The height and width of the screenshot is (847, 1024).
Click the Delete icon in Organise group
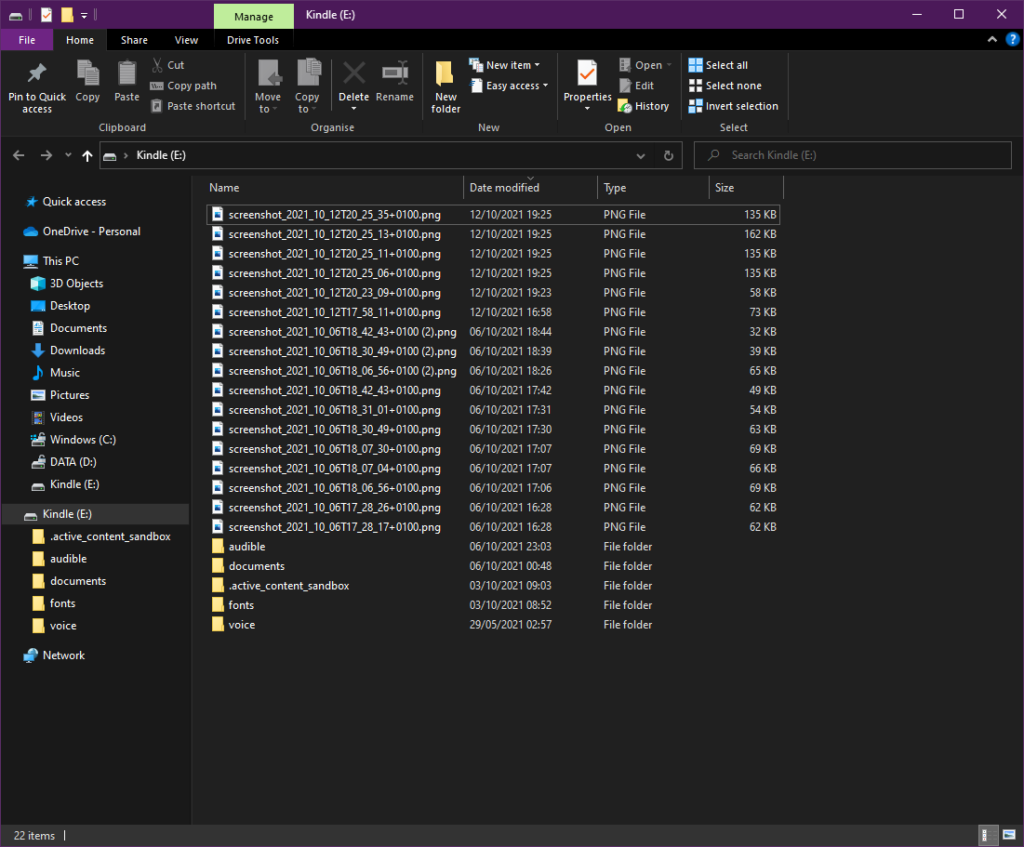click(354, 73)
